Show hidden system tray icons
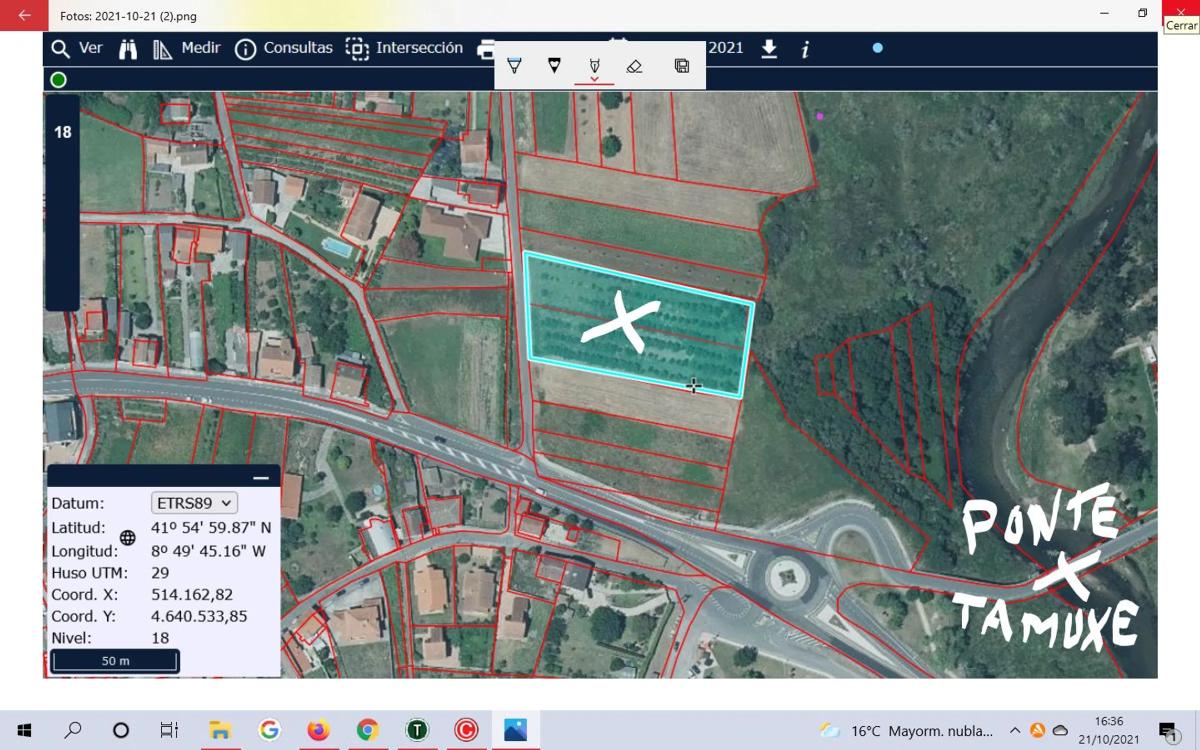This screenshot has height=750, width=1200. [x=1014, y=730]
